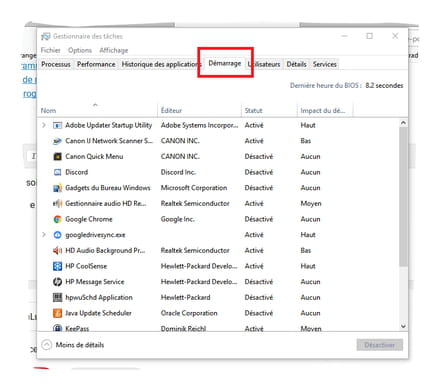The image size is (440, 392).
Task: Click the HD Audio Background speaker icon
Action: point(57,251)
